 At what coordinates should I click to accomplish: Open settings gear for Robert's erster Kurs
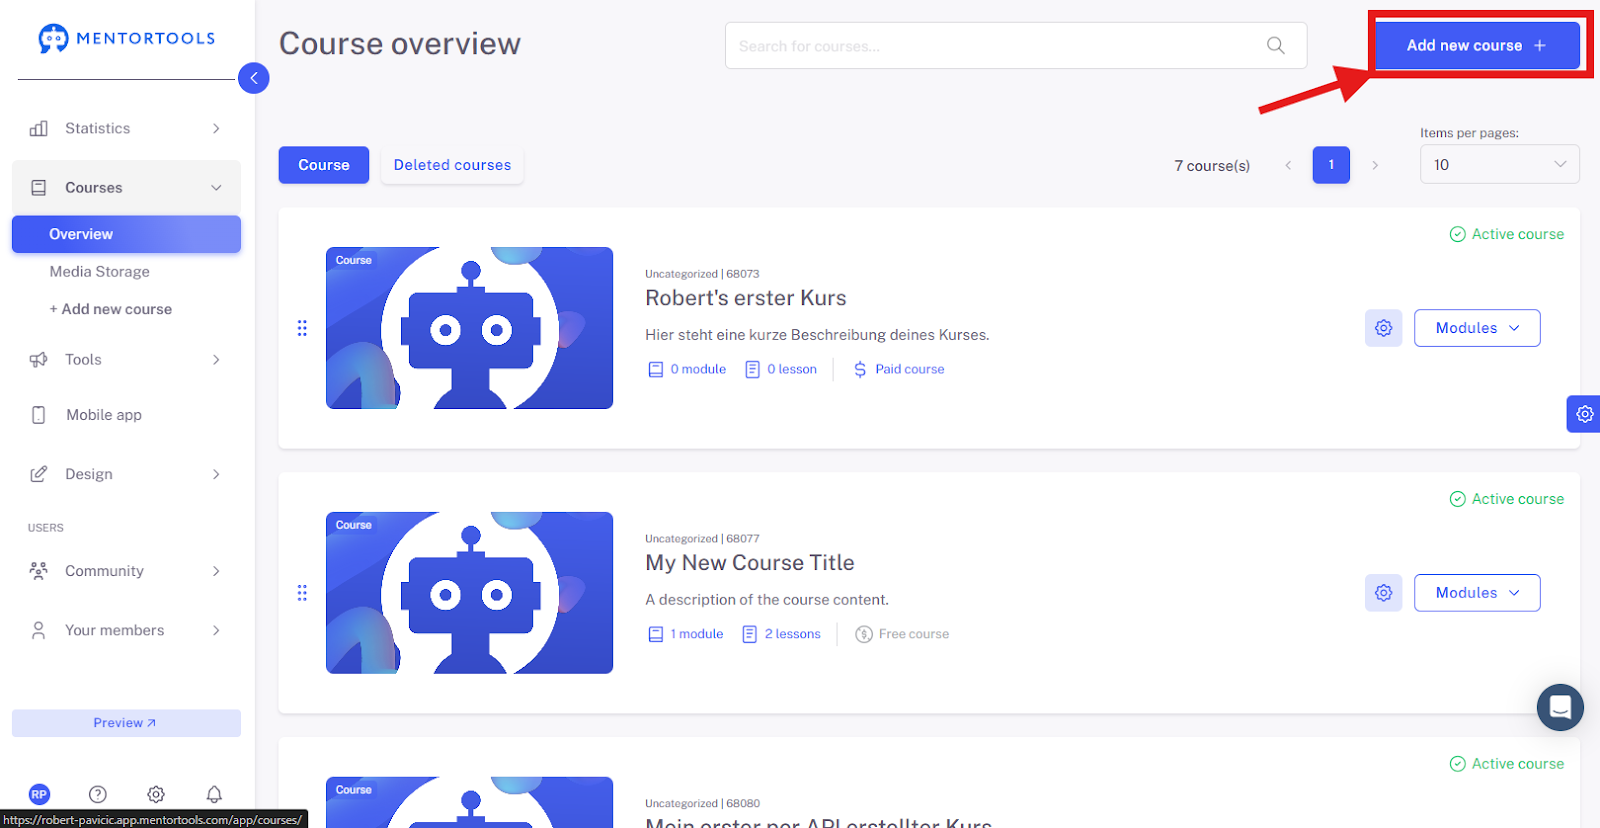[1384, 328]
